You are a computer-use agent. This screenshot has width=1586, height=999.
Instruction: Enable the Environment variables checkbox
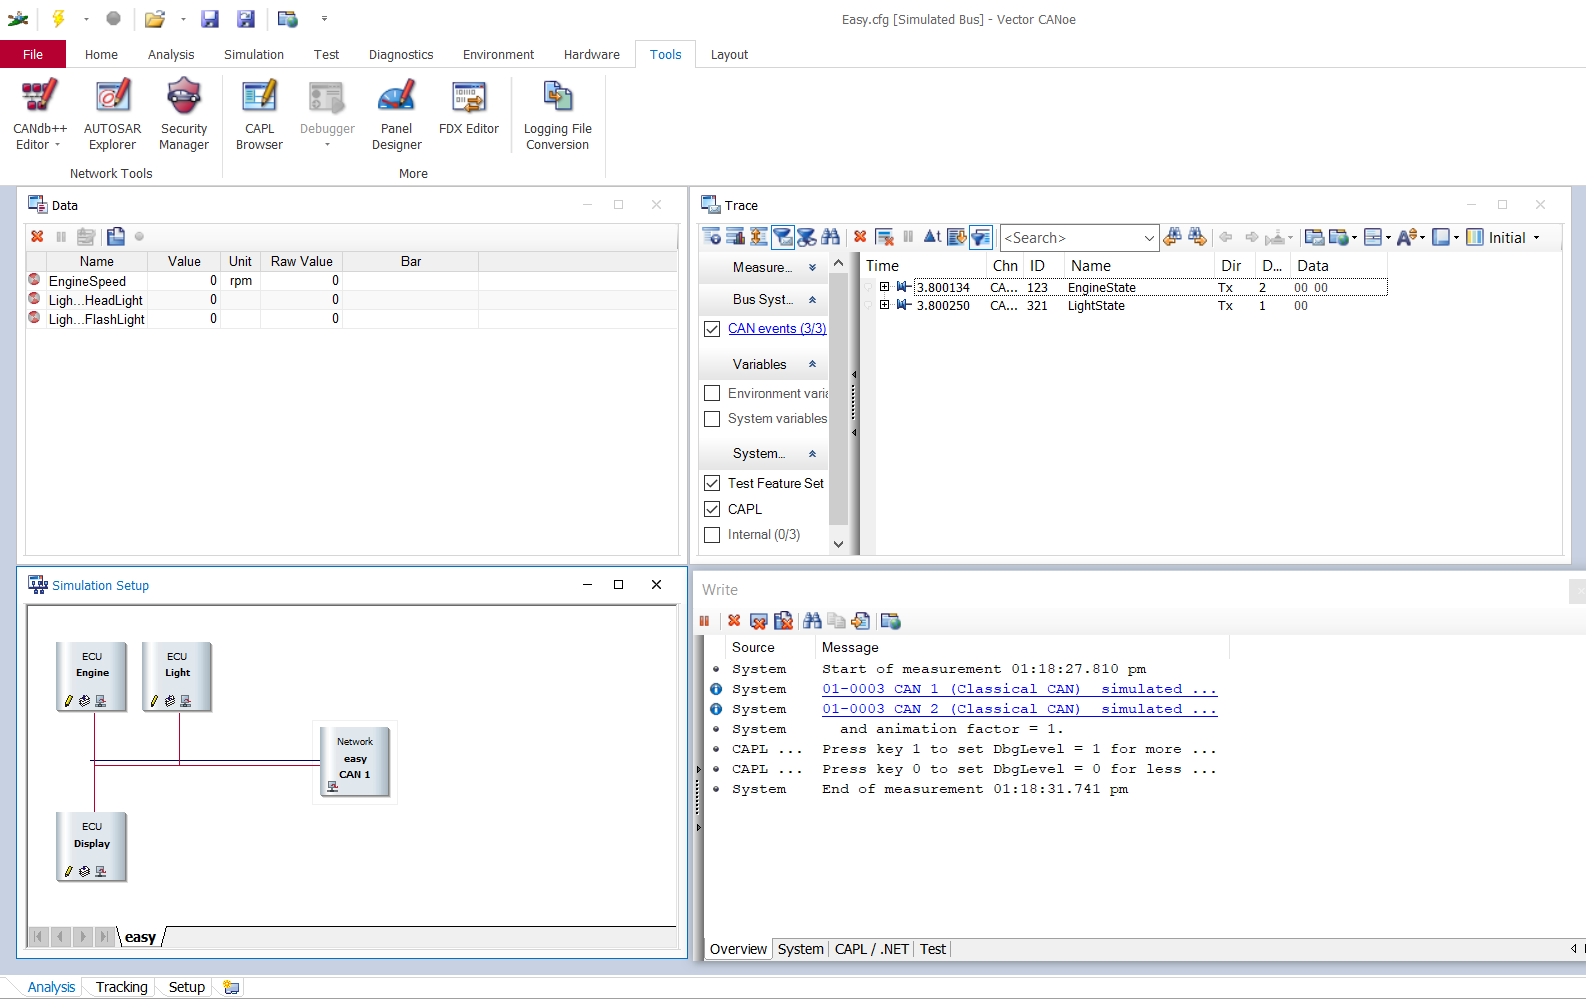[x=712, y=394]
